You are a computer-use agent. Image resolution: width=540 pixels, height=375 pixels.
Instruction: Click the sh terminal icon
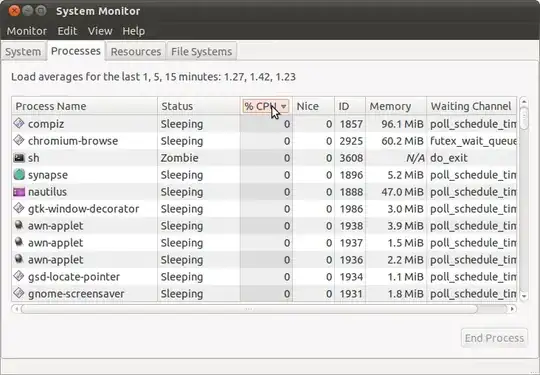coord(19,158)
